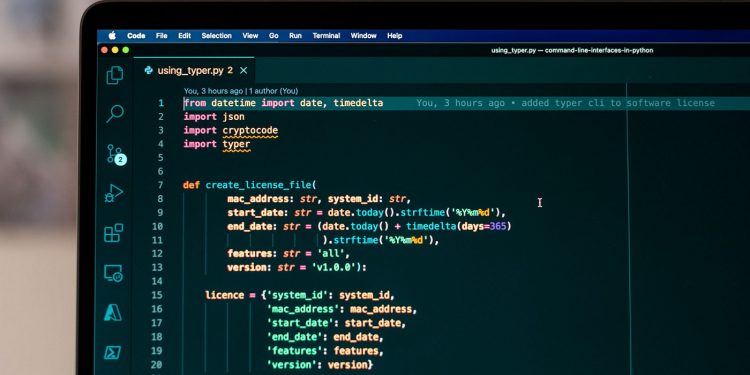Image resolution: width=750 pixels, height=375 pixels.
Task: Open the Terminal menu
Action: click(x=326, y=35)
